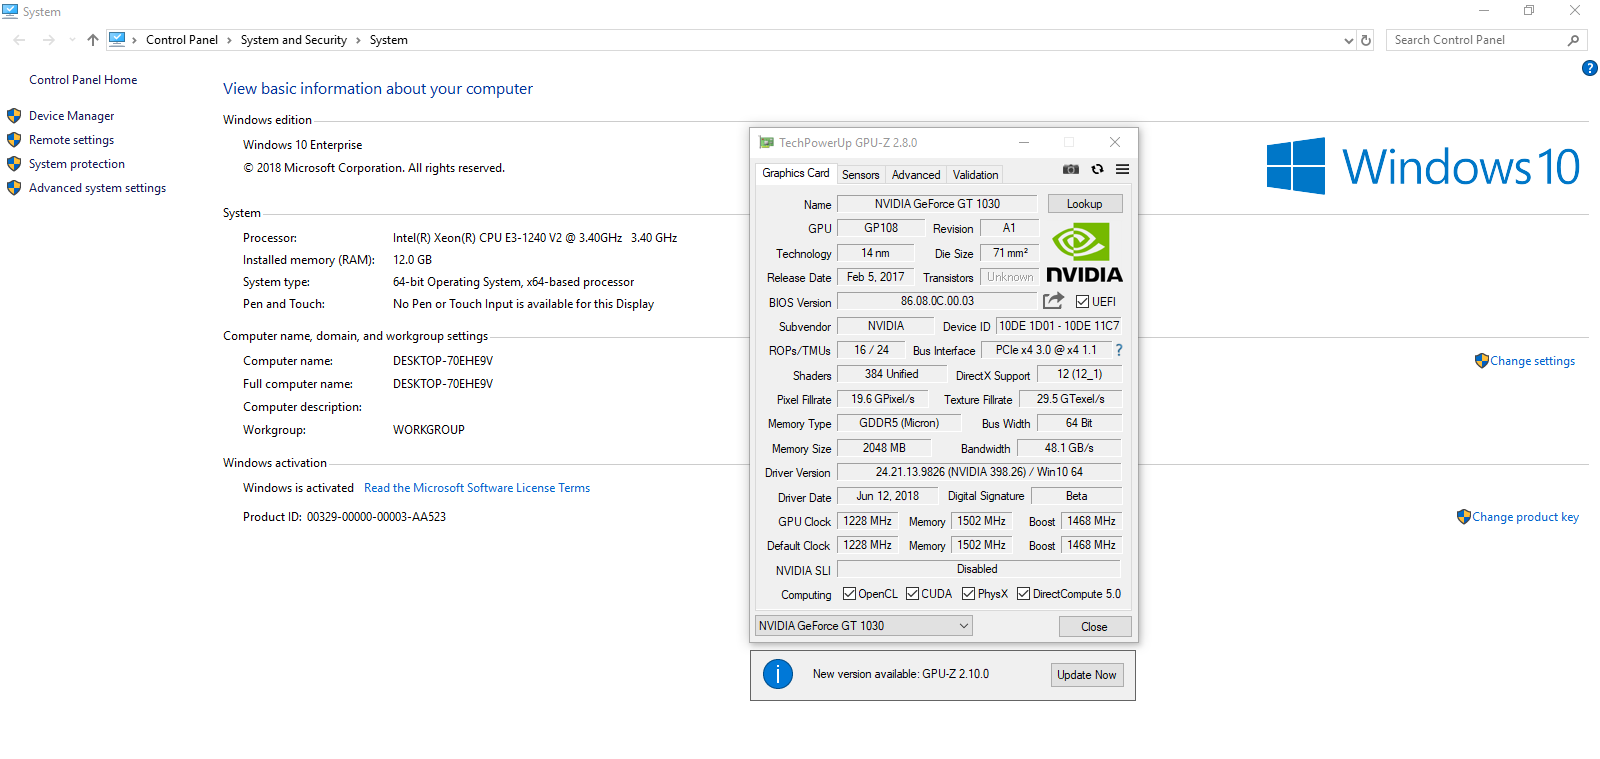Screen dimensions: 1600x759
Task: Click the search magnifier icon
Action: point(1573,40)
